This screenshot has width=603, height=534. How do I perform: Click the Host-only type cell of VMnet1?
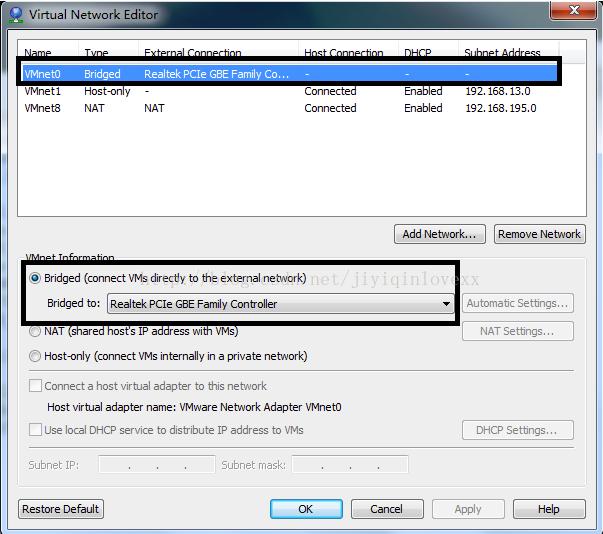[x=107, y=91]
